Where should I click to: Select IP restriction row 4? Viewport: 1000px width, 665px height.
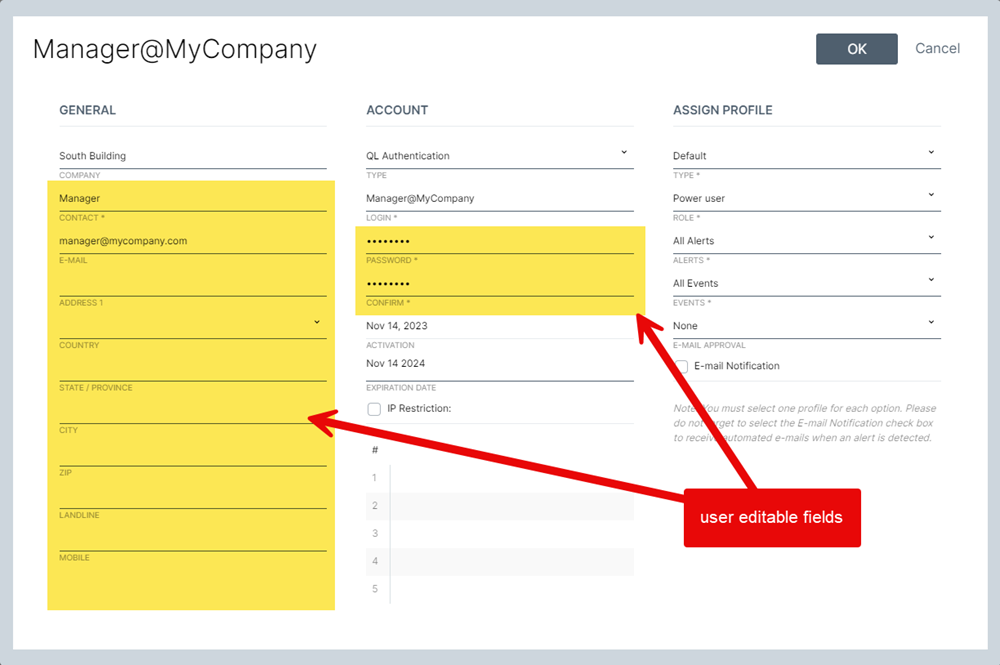[x=499, y=562]
